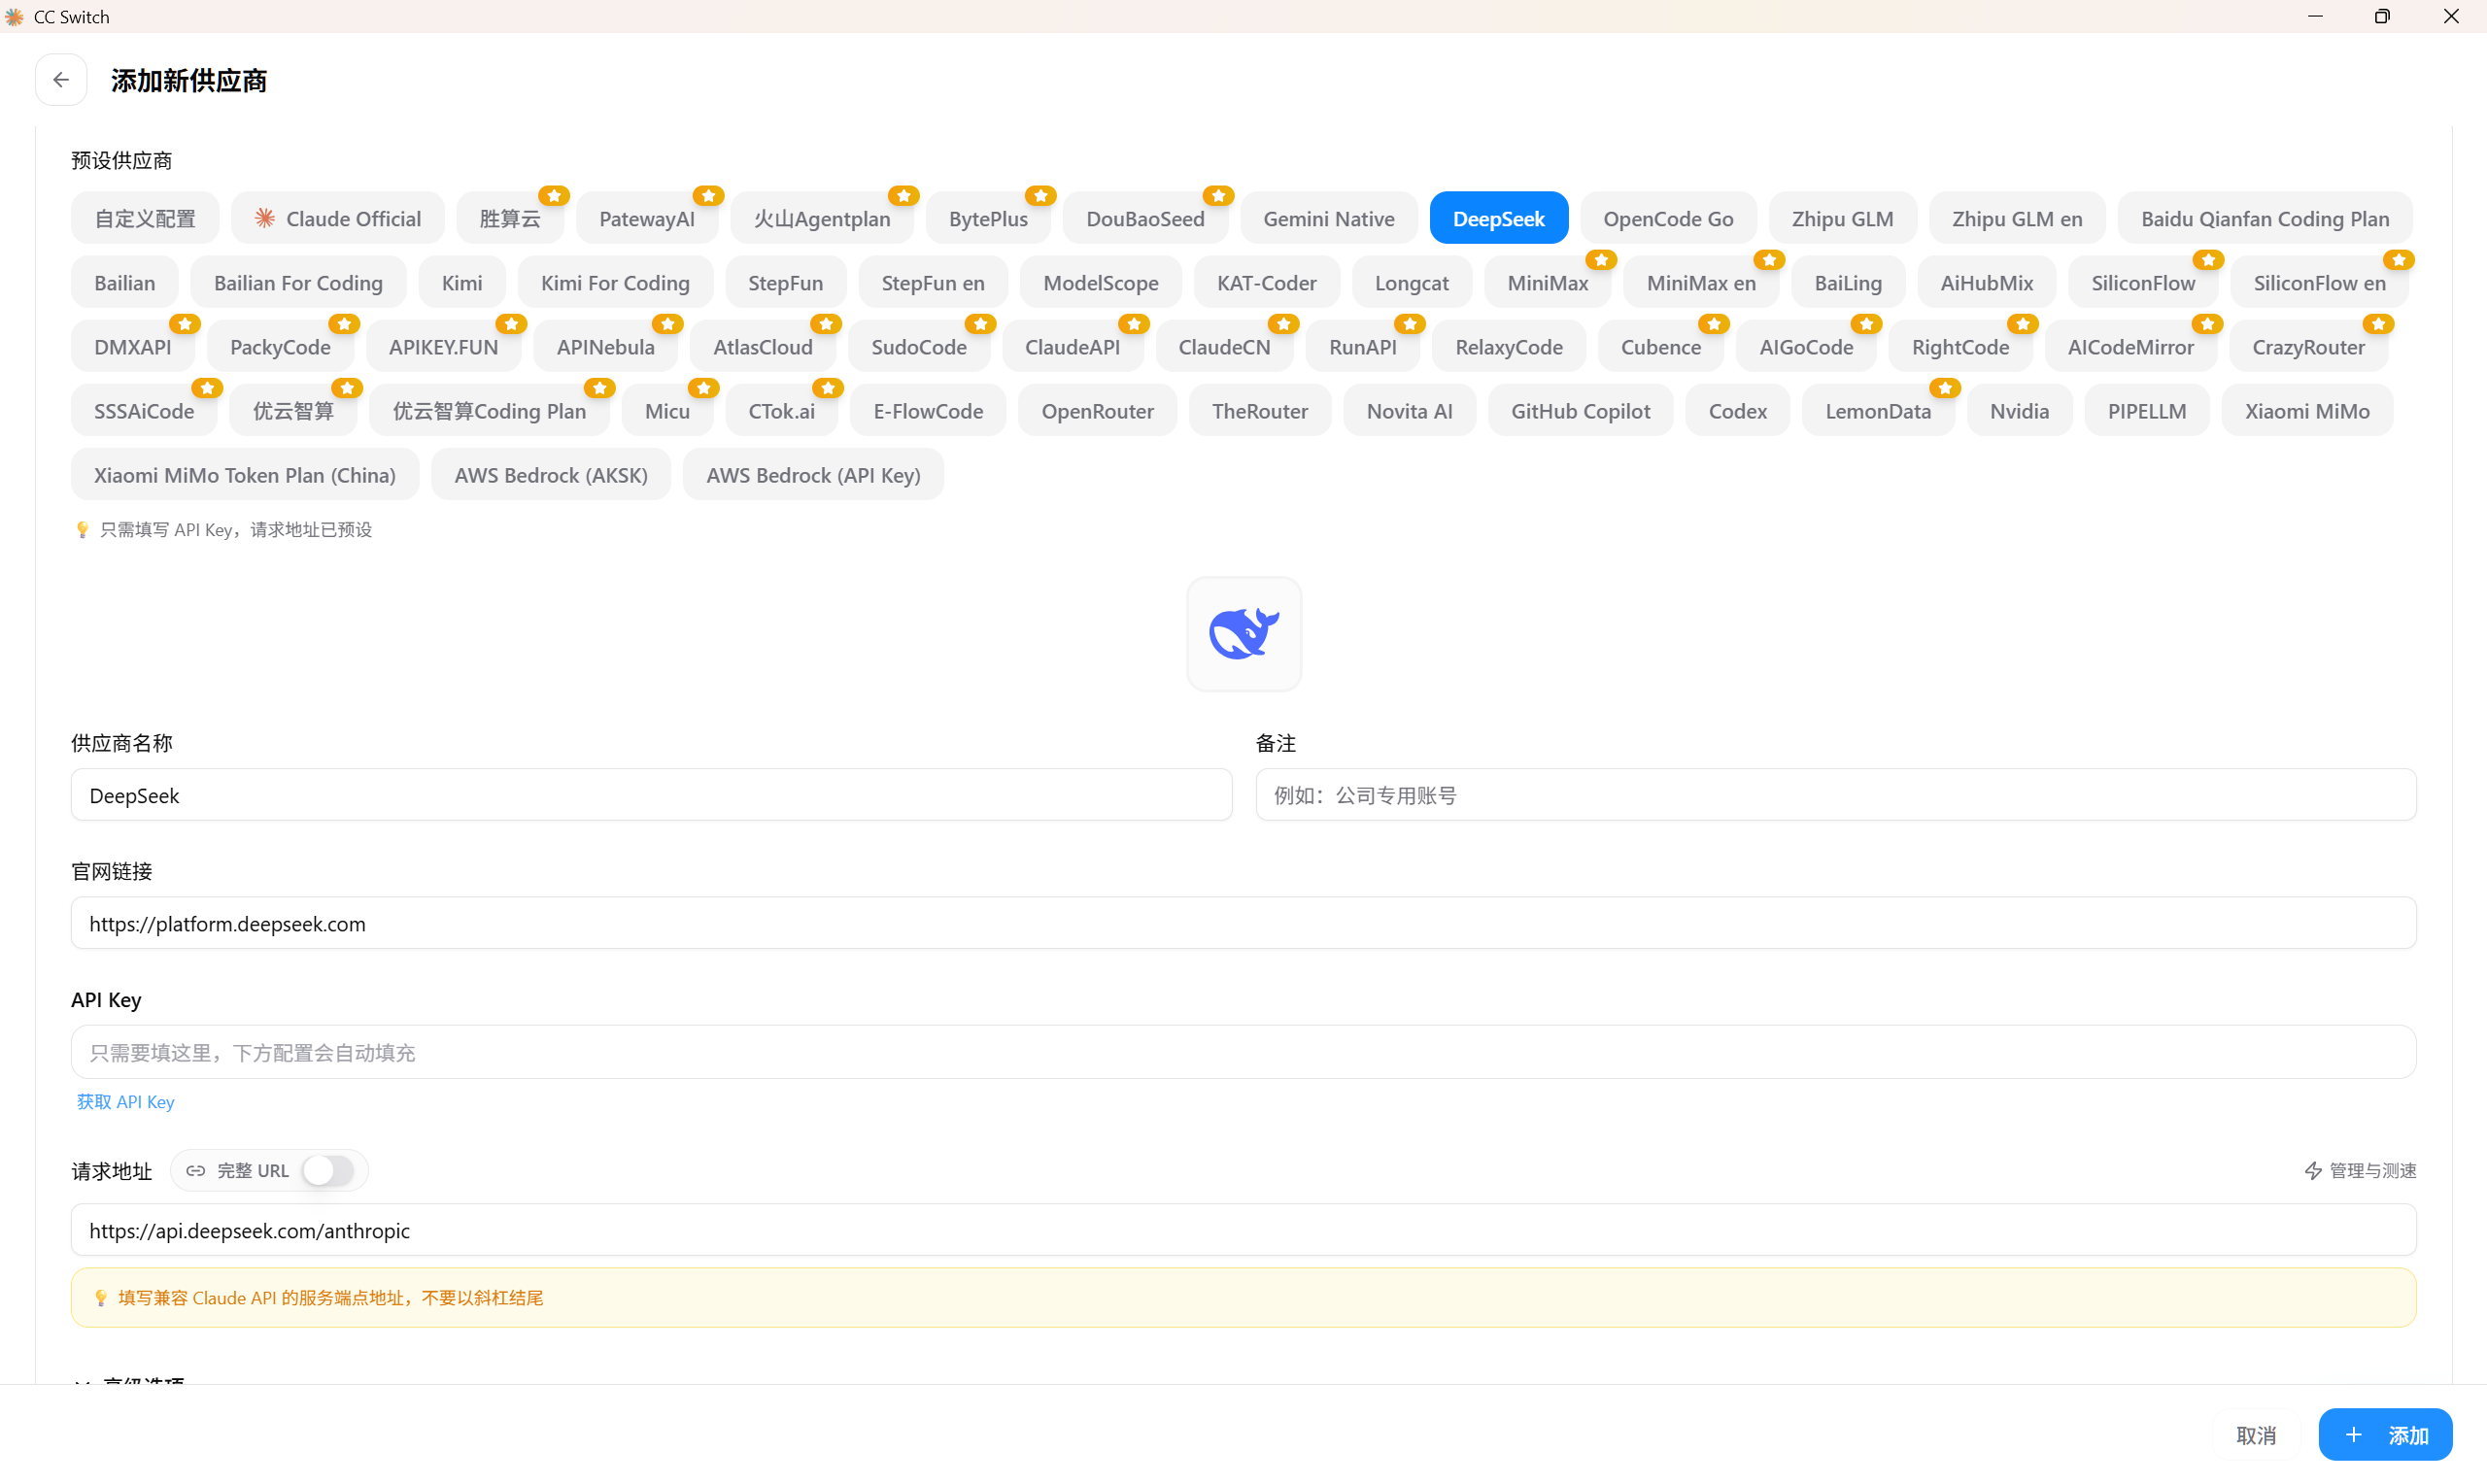The image size is (2487, 1484).
Task: Click into the 备注 notes field
Action: [1836, 795]
